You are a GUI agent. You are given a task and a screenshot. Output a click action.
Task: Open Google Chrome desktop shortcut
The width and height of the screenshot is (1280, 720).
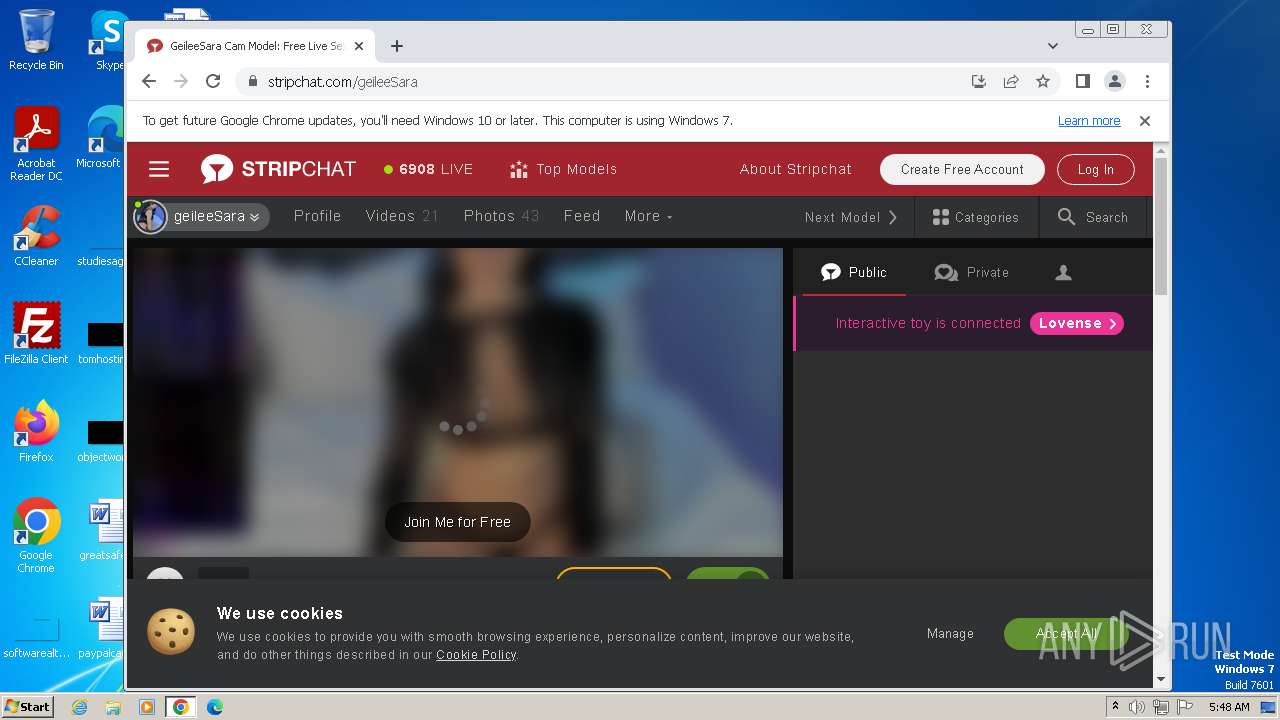coord(36,535)
